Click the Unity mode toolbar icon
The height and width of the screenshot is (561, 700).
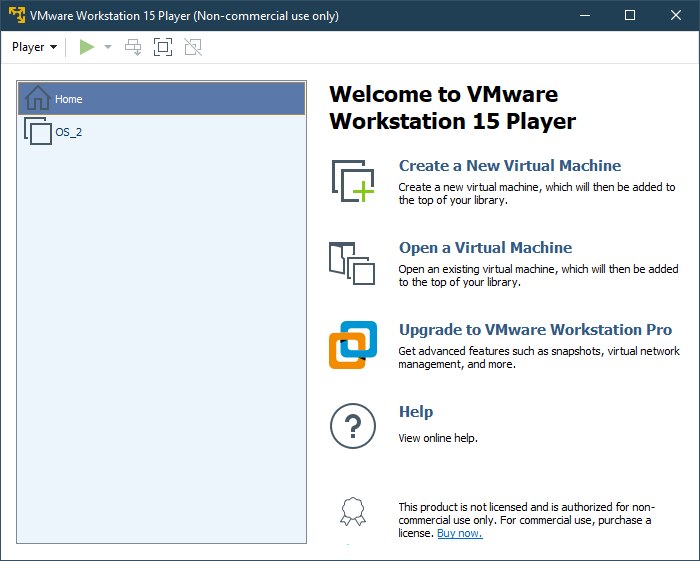pyautogui.click(x=193, y=47)
